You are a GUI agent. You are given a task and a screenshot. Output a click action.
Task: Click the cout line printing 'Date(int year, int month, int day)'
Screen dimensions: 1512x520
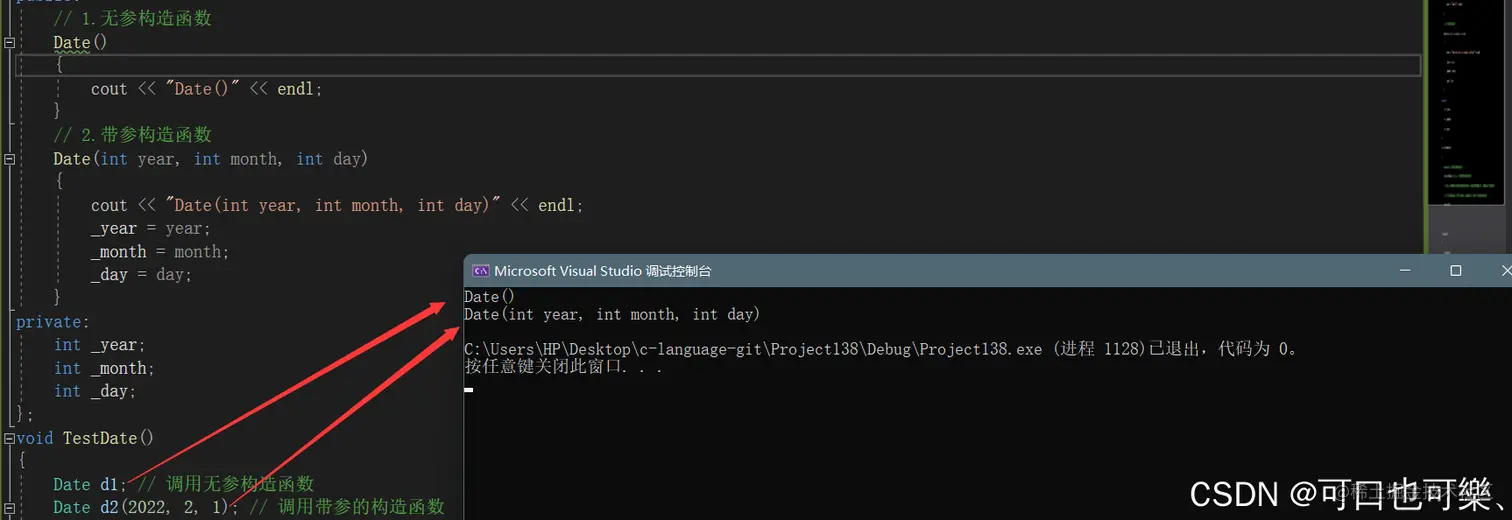coord(337,205)
